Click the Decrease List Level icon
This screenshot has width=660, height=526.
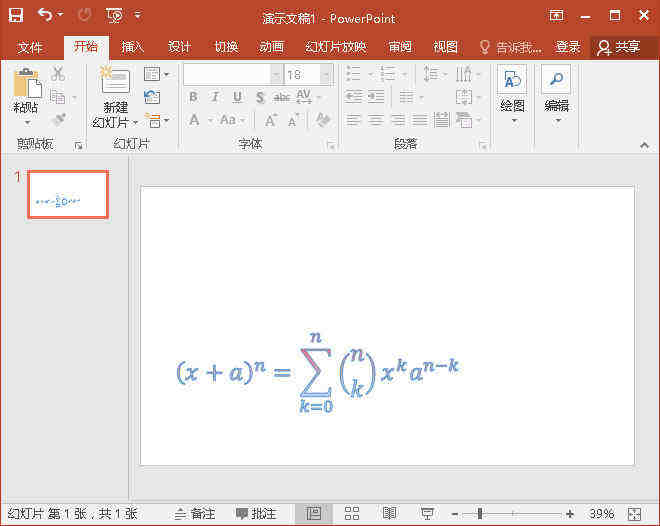click(354, 97)
